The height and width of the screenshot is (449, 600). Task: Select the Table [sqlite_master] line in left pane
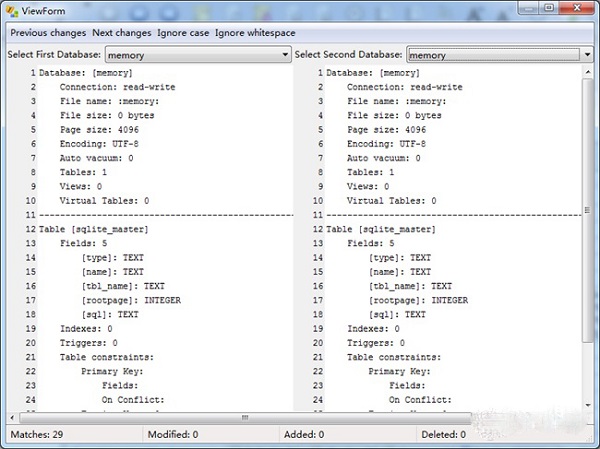coord(92,229)
